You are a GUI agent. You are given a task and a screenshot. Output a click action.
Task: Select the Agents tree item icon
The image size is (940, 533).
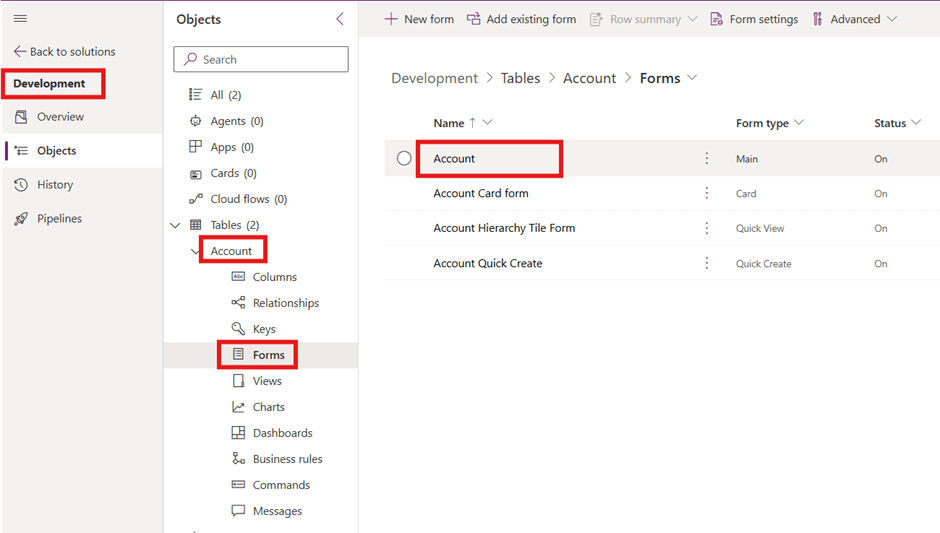coord(196,121)
